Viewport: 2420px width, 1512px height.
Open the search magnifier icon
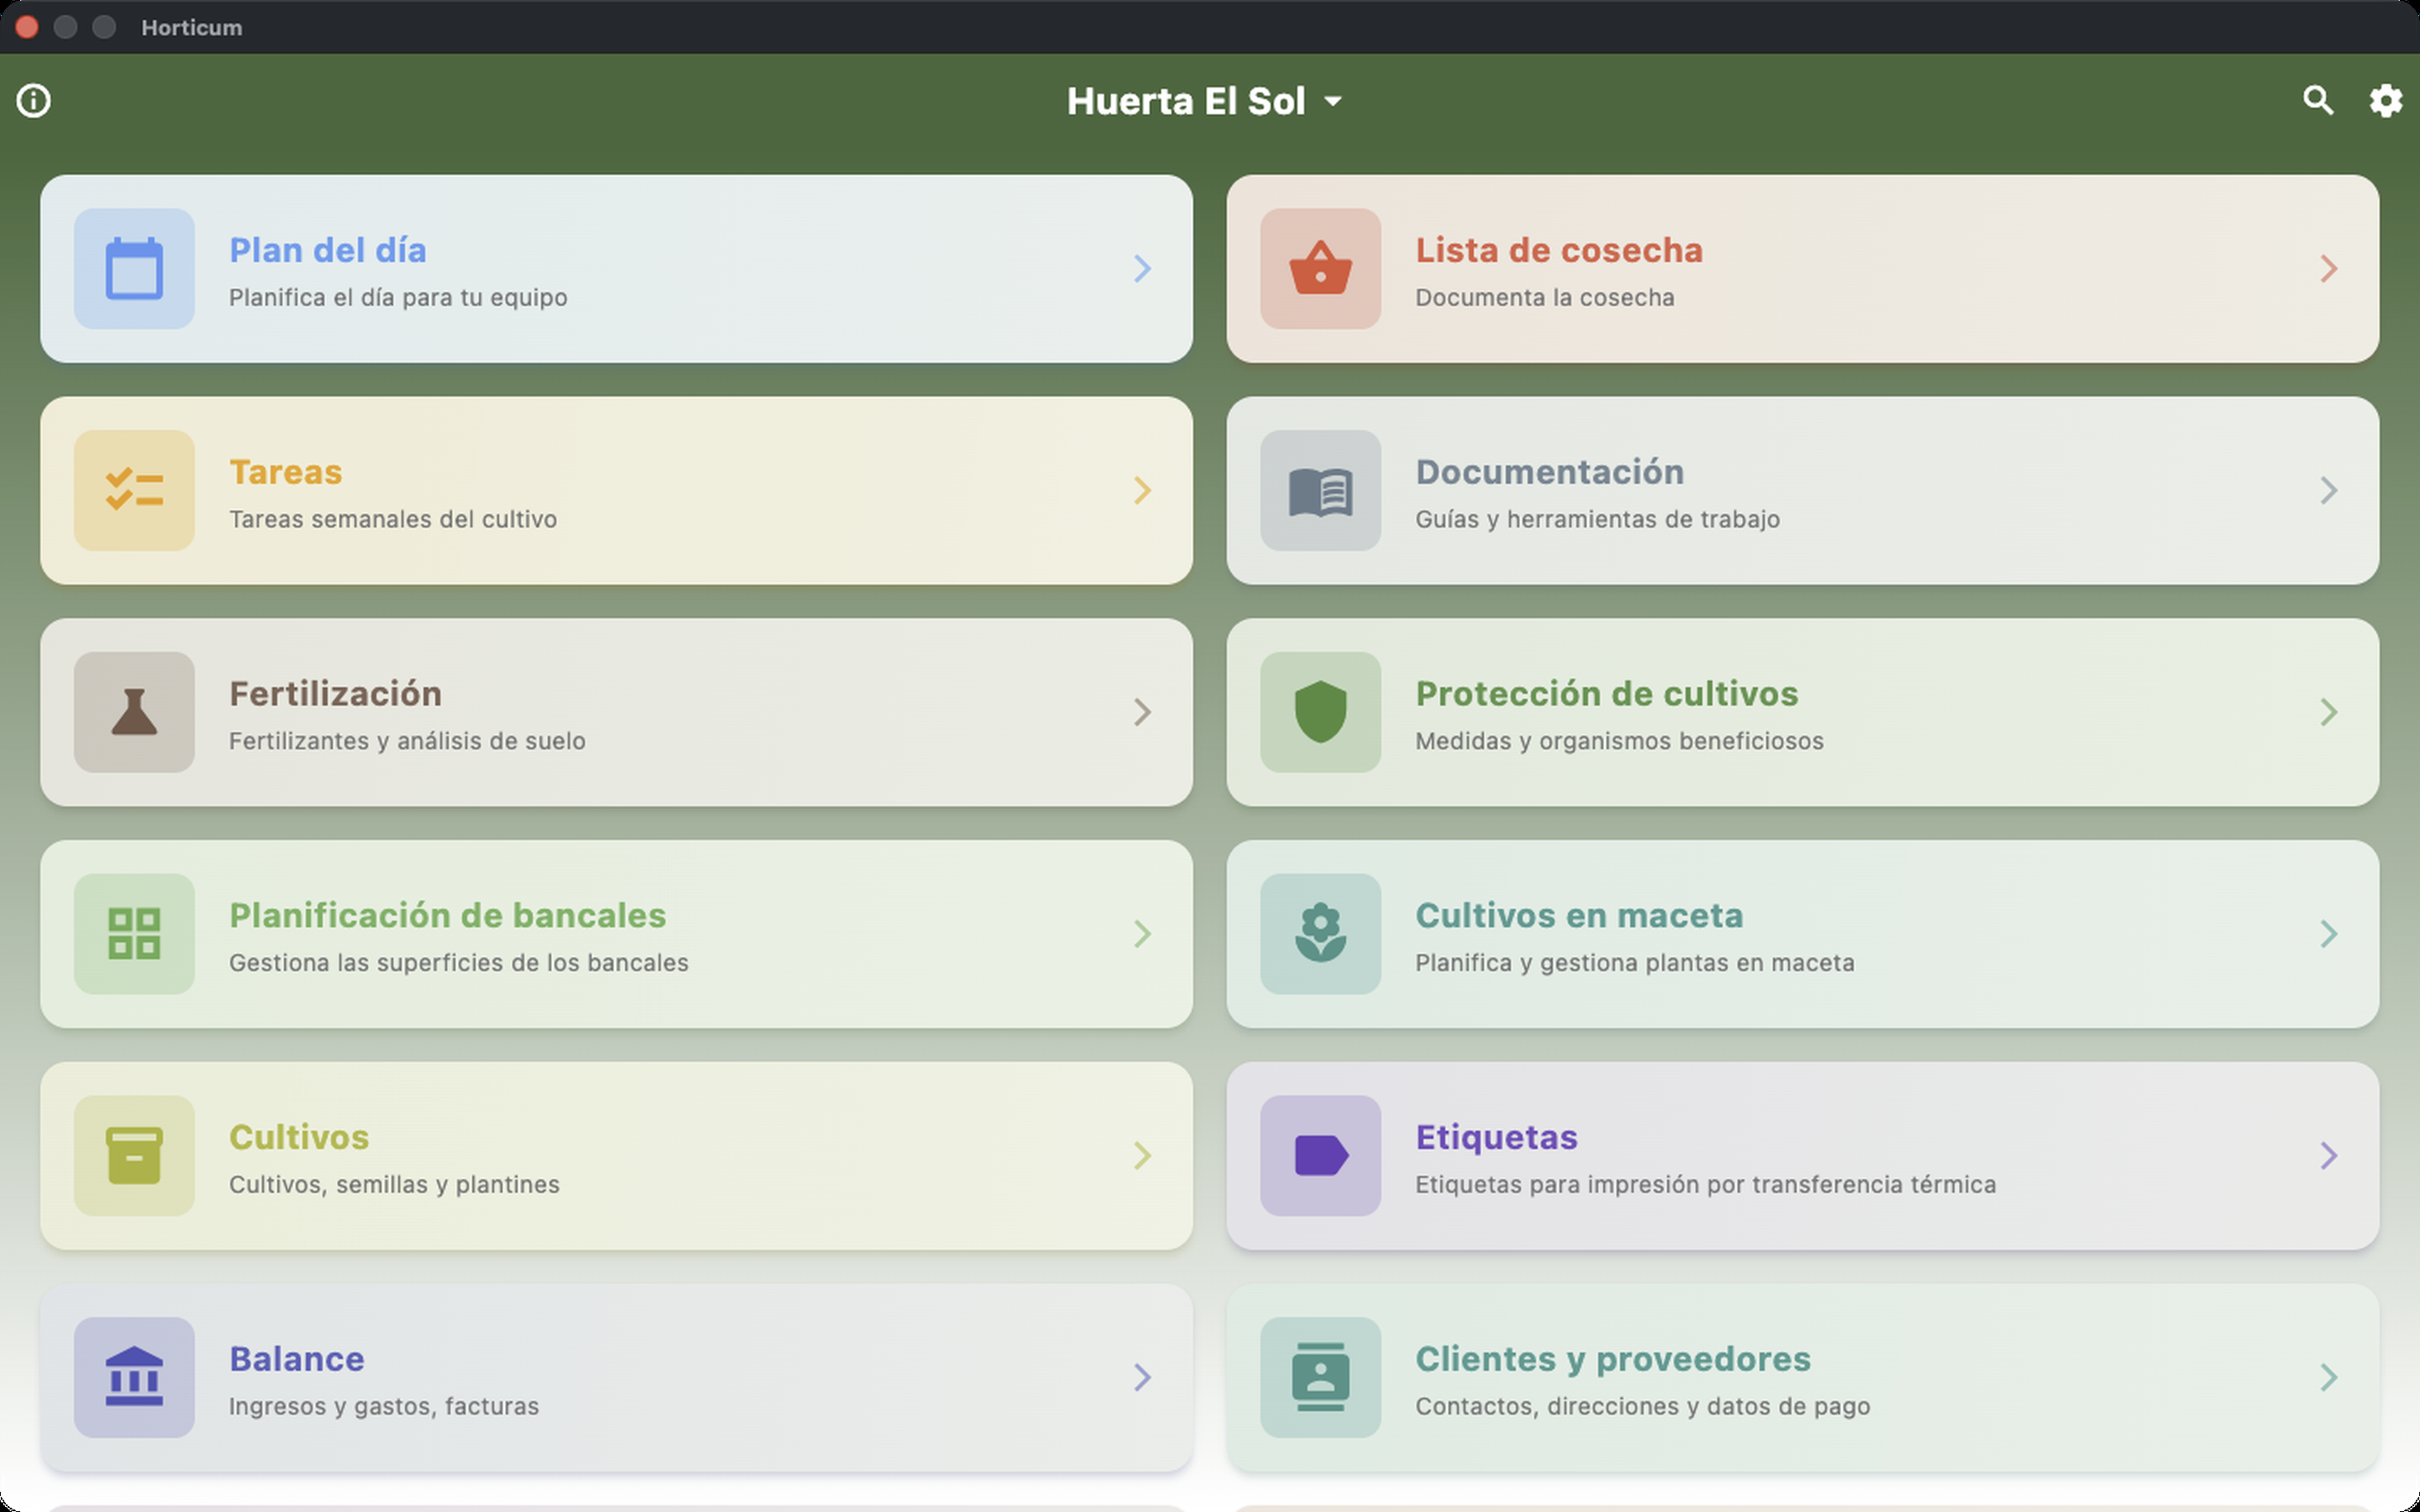pos(2318,101)
